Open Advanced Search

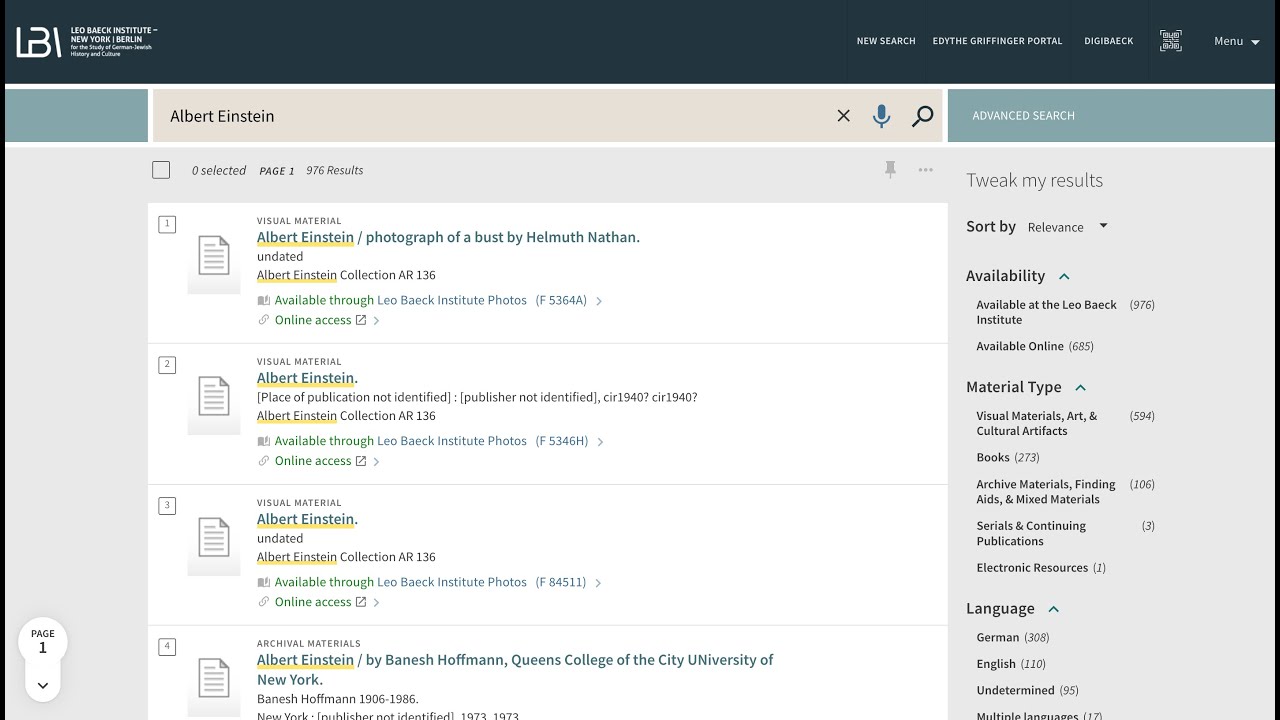coord(1023,116)
